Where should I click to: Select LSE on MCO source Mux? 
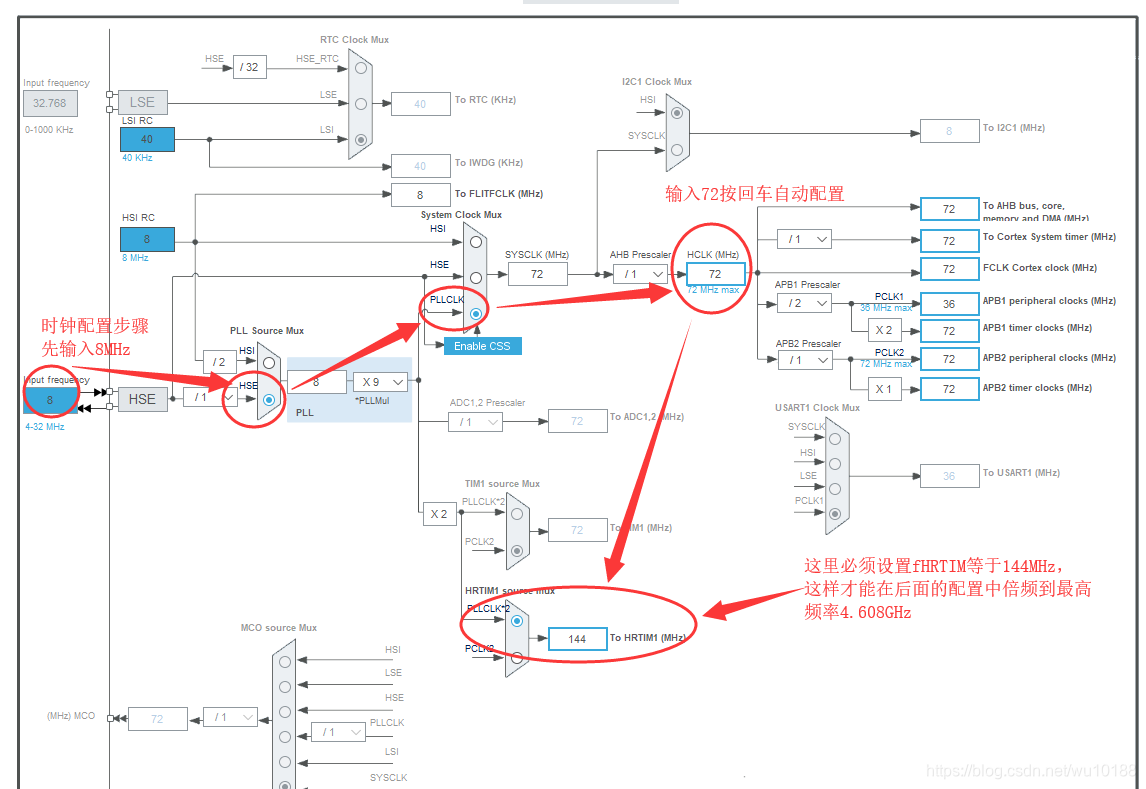(285, 687)
